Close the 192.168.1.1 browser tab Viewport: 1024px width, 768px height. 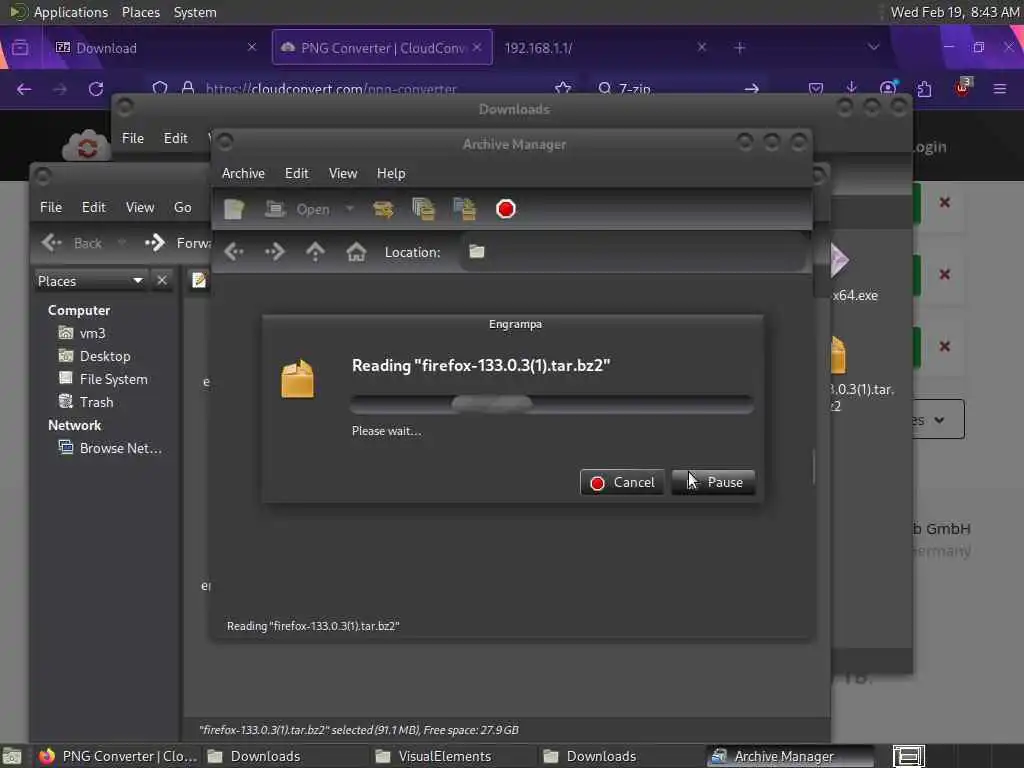click(x=701, y=47)
